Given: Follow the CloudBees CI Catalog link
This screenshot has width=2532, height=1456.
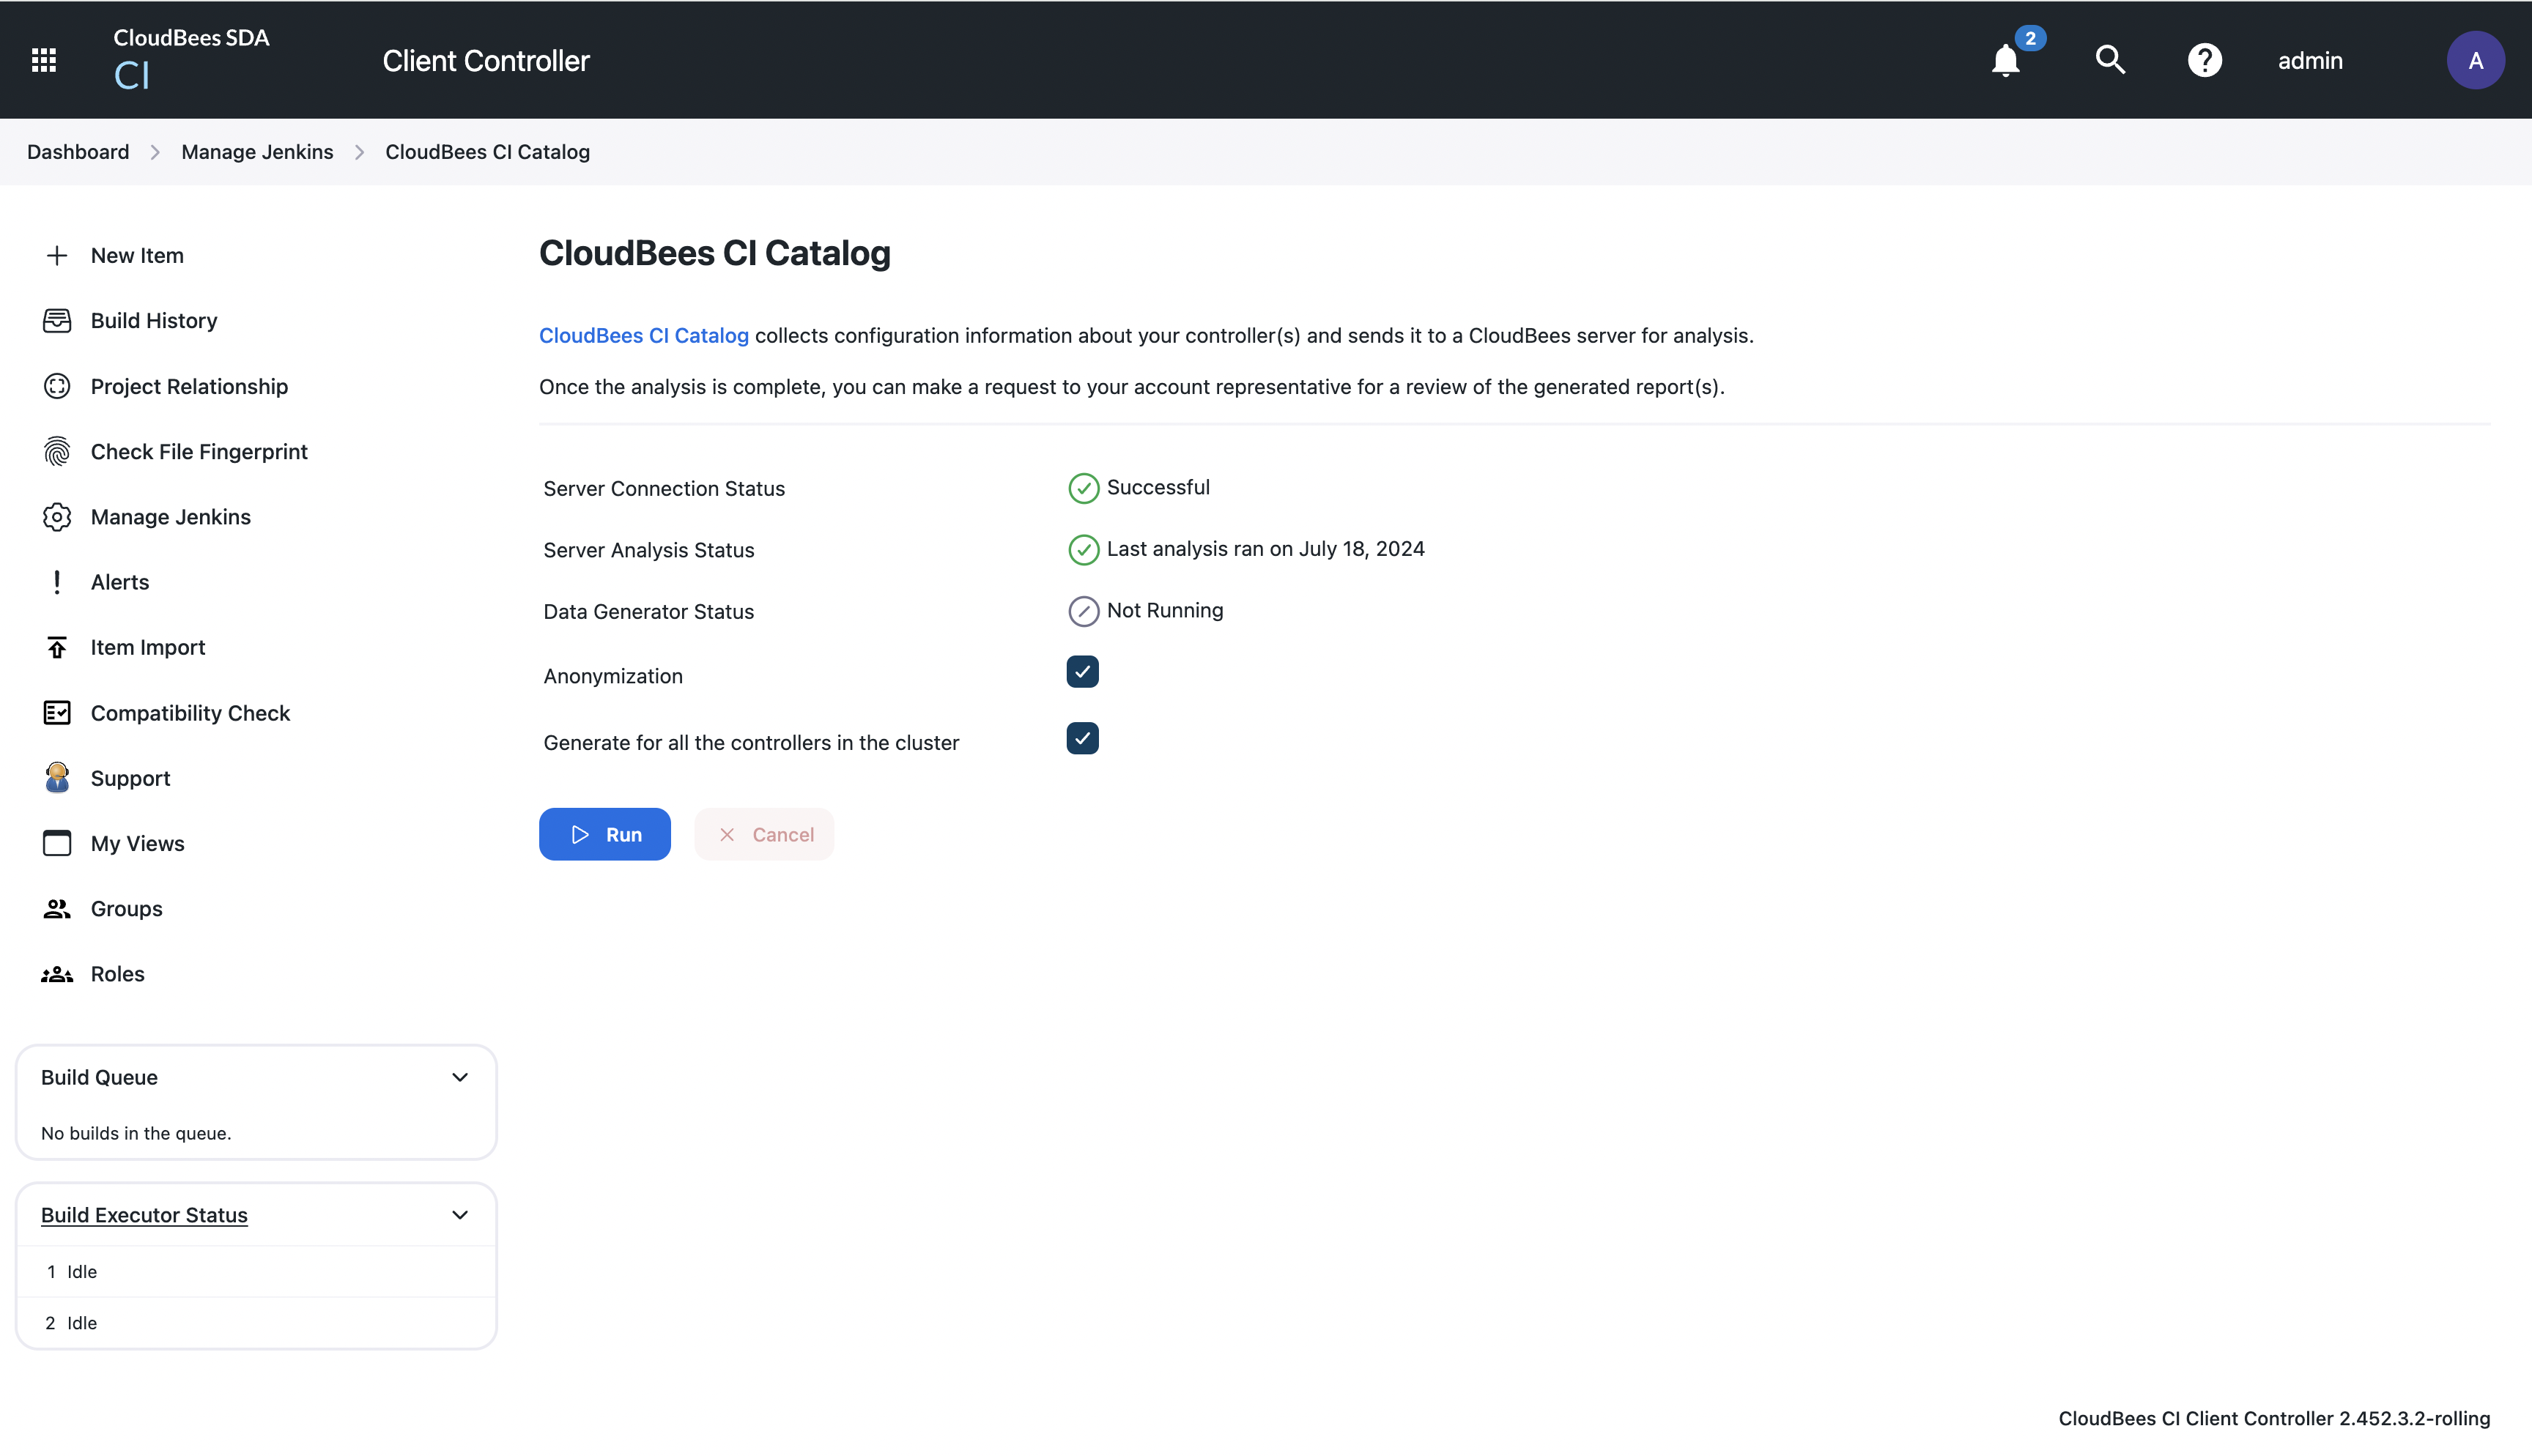Looking at the screenshot, I should (x=644, y=335).
